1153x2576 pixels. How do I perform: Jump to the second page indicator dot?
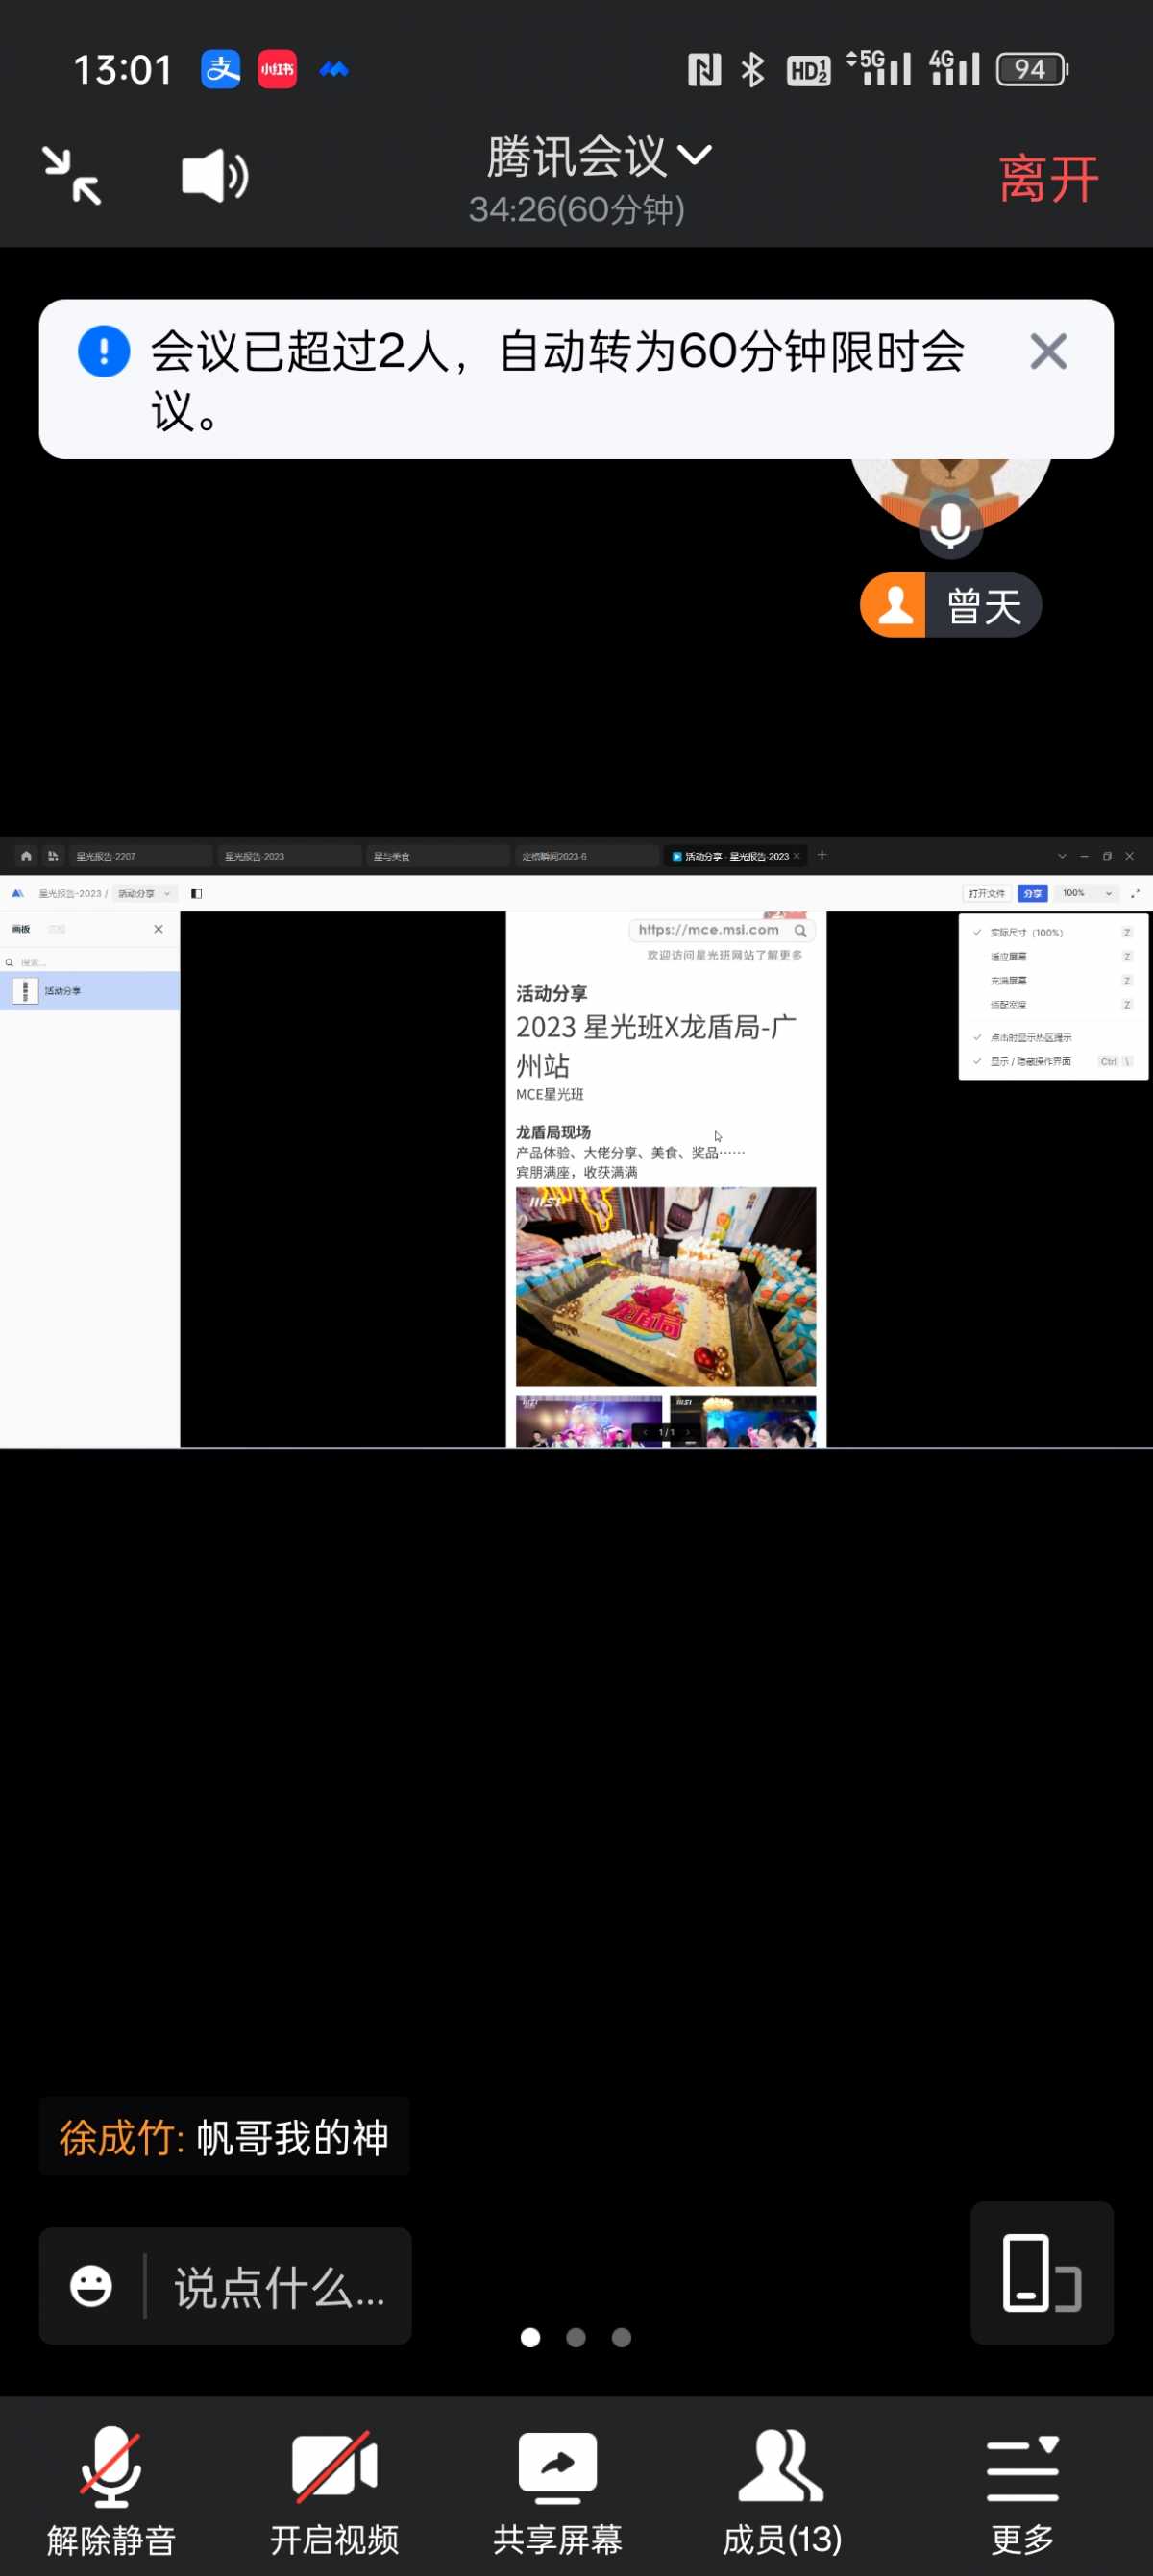tap(576, 2337)
